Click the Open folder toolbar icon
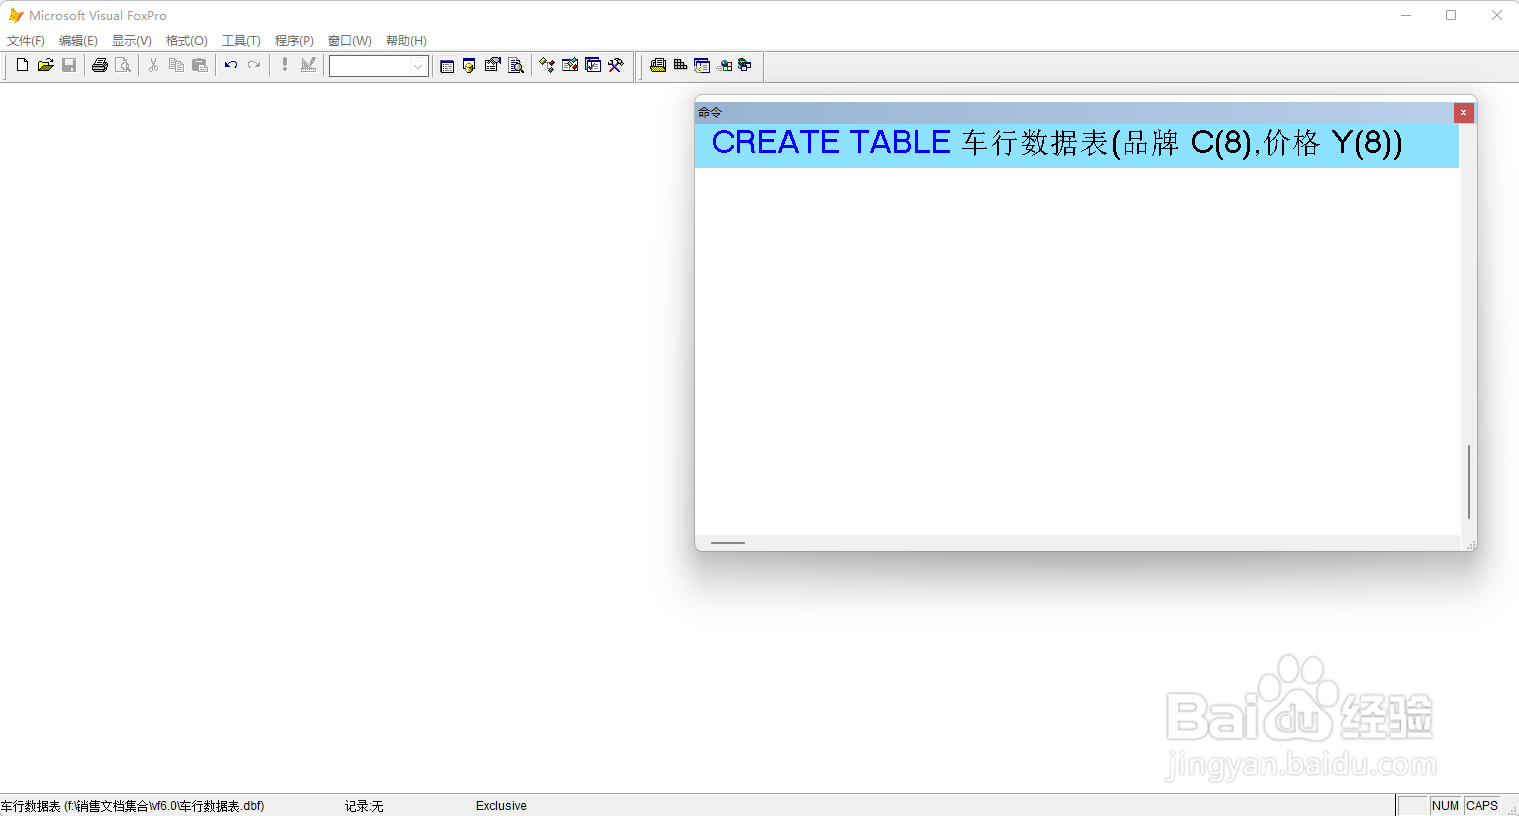Viewport: 1519px width, 816px height. [45, 65]
